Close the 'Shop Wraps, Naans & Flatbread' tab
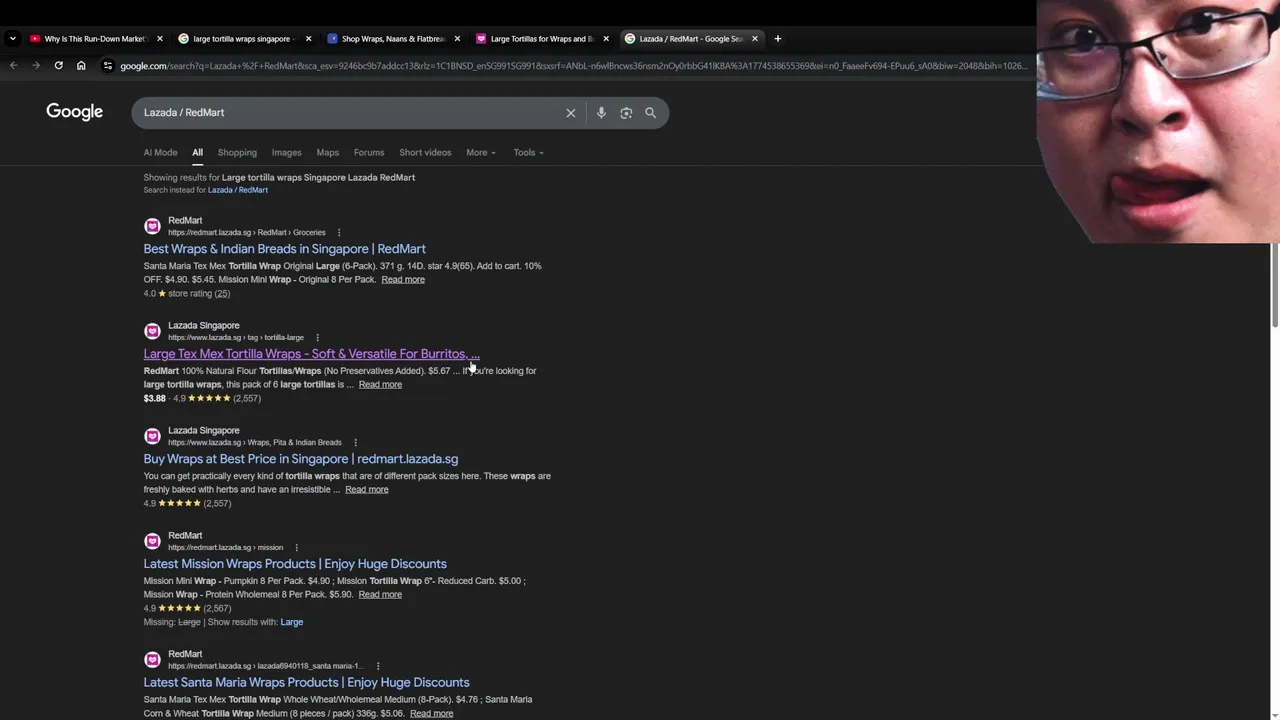 click(457, 39)
